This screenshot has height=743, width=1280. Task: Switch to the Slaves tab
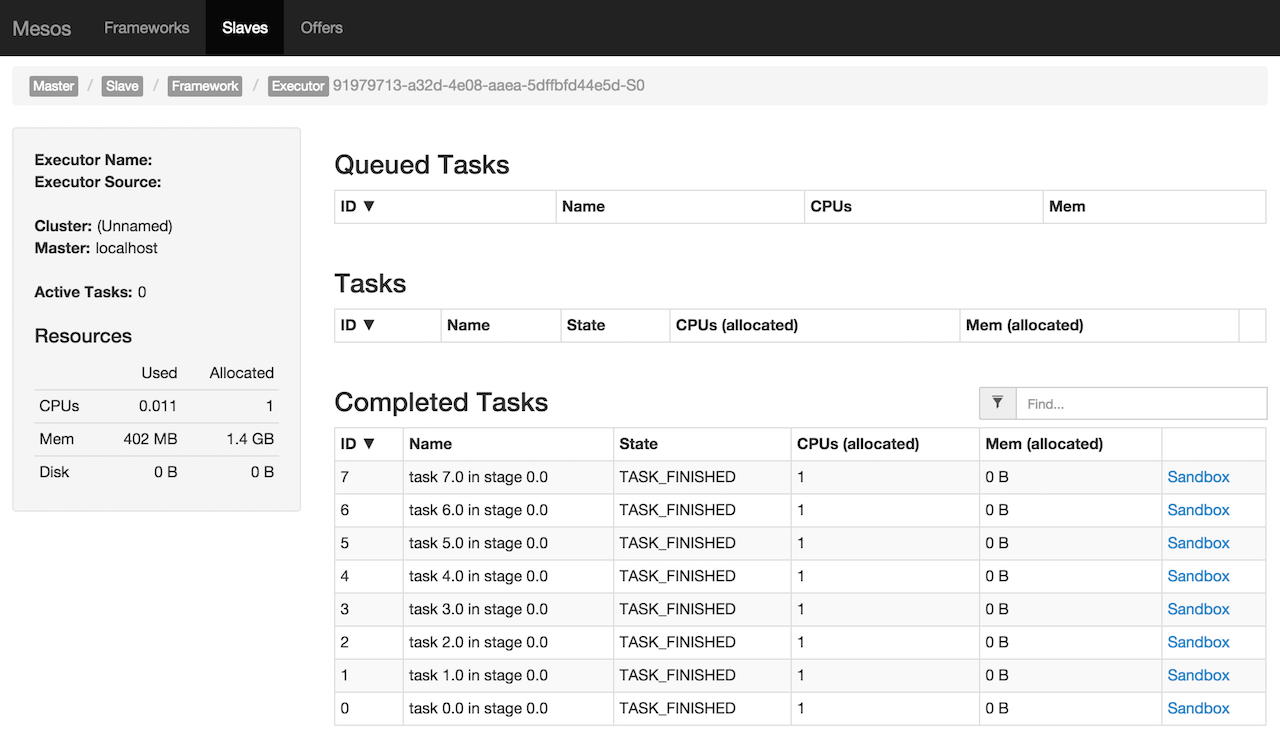pos(245,28)
